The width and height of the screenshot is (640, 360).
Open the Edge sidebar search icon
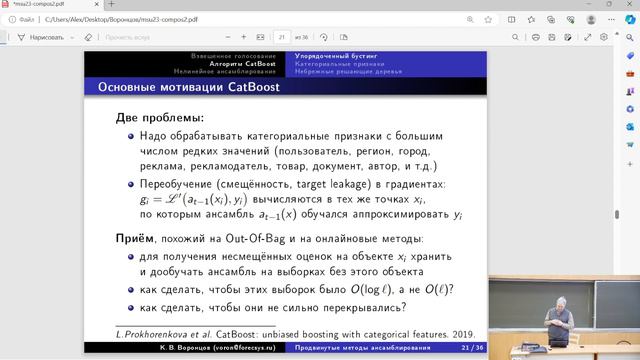(630, 38)
